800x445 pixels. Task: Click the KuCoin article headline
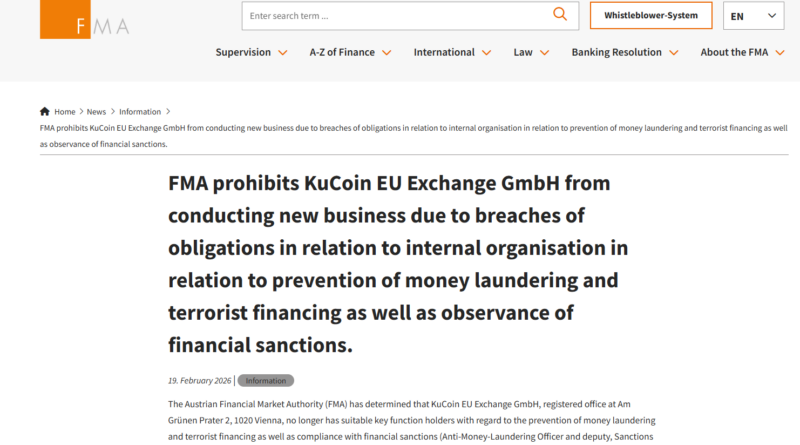click(x=398, y=265)
